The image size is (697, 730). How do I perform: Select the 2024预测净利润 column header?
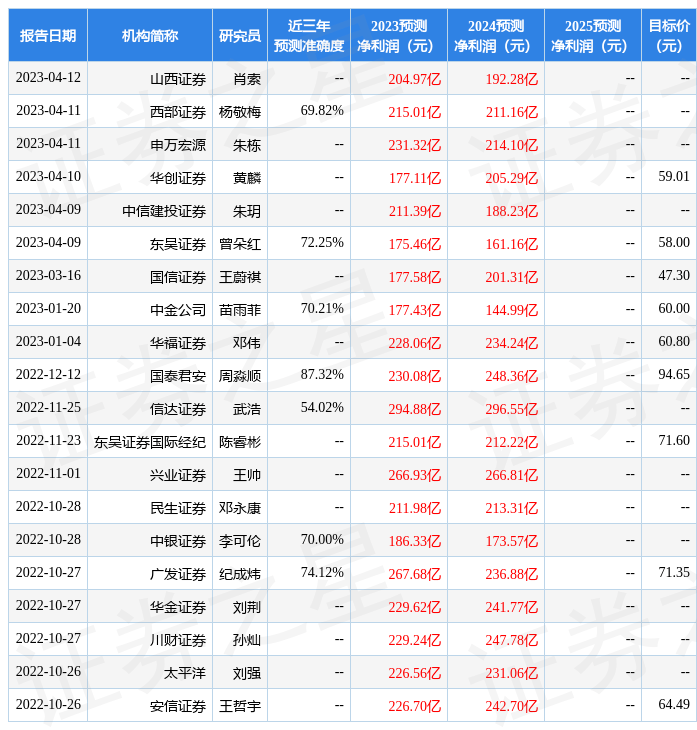click(496, 36)
